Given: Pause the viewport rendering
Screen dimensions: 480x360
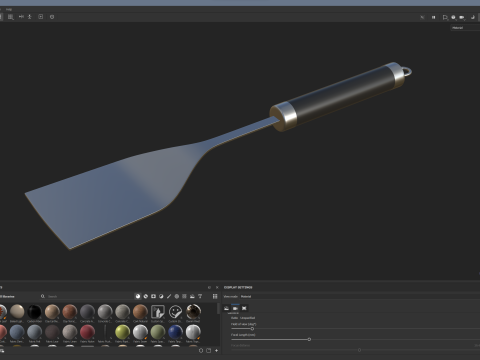Looking at the screenshot, I should pyautogui.click(x=433, y=17).
